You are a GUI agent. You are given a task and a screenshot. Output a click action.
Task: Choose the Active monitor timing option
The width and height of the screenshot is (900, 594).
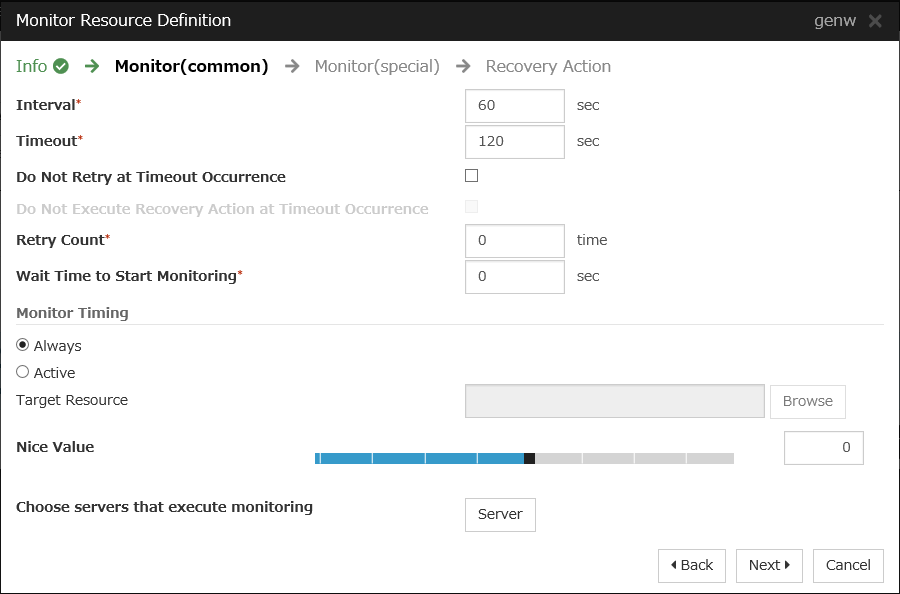(23, 372)
